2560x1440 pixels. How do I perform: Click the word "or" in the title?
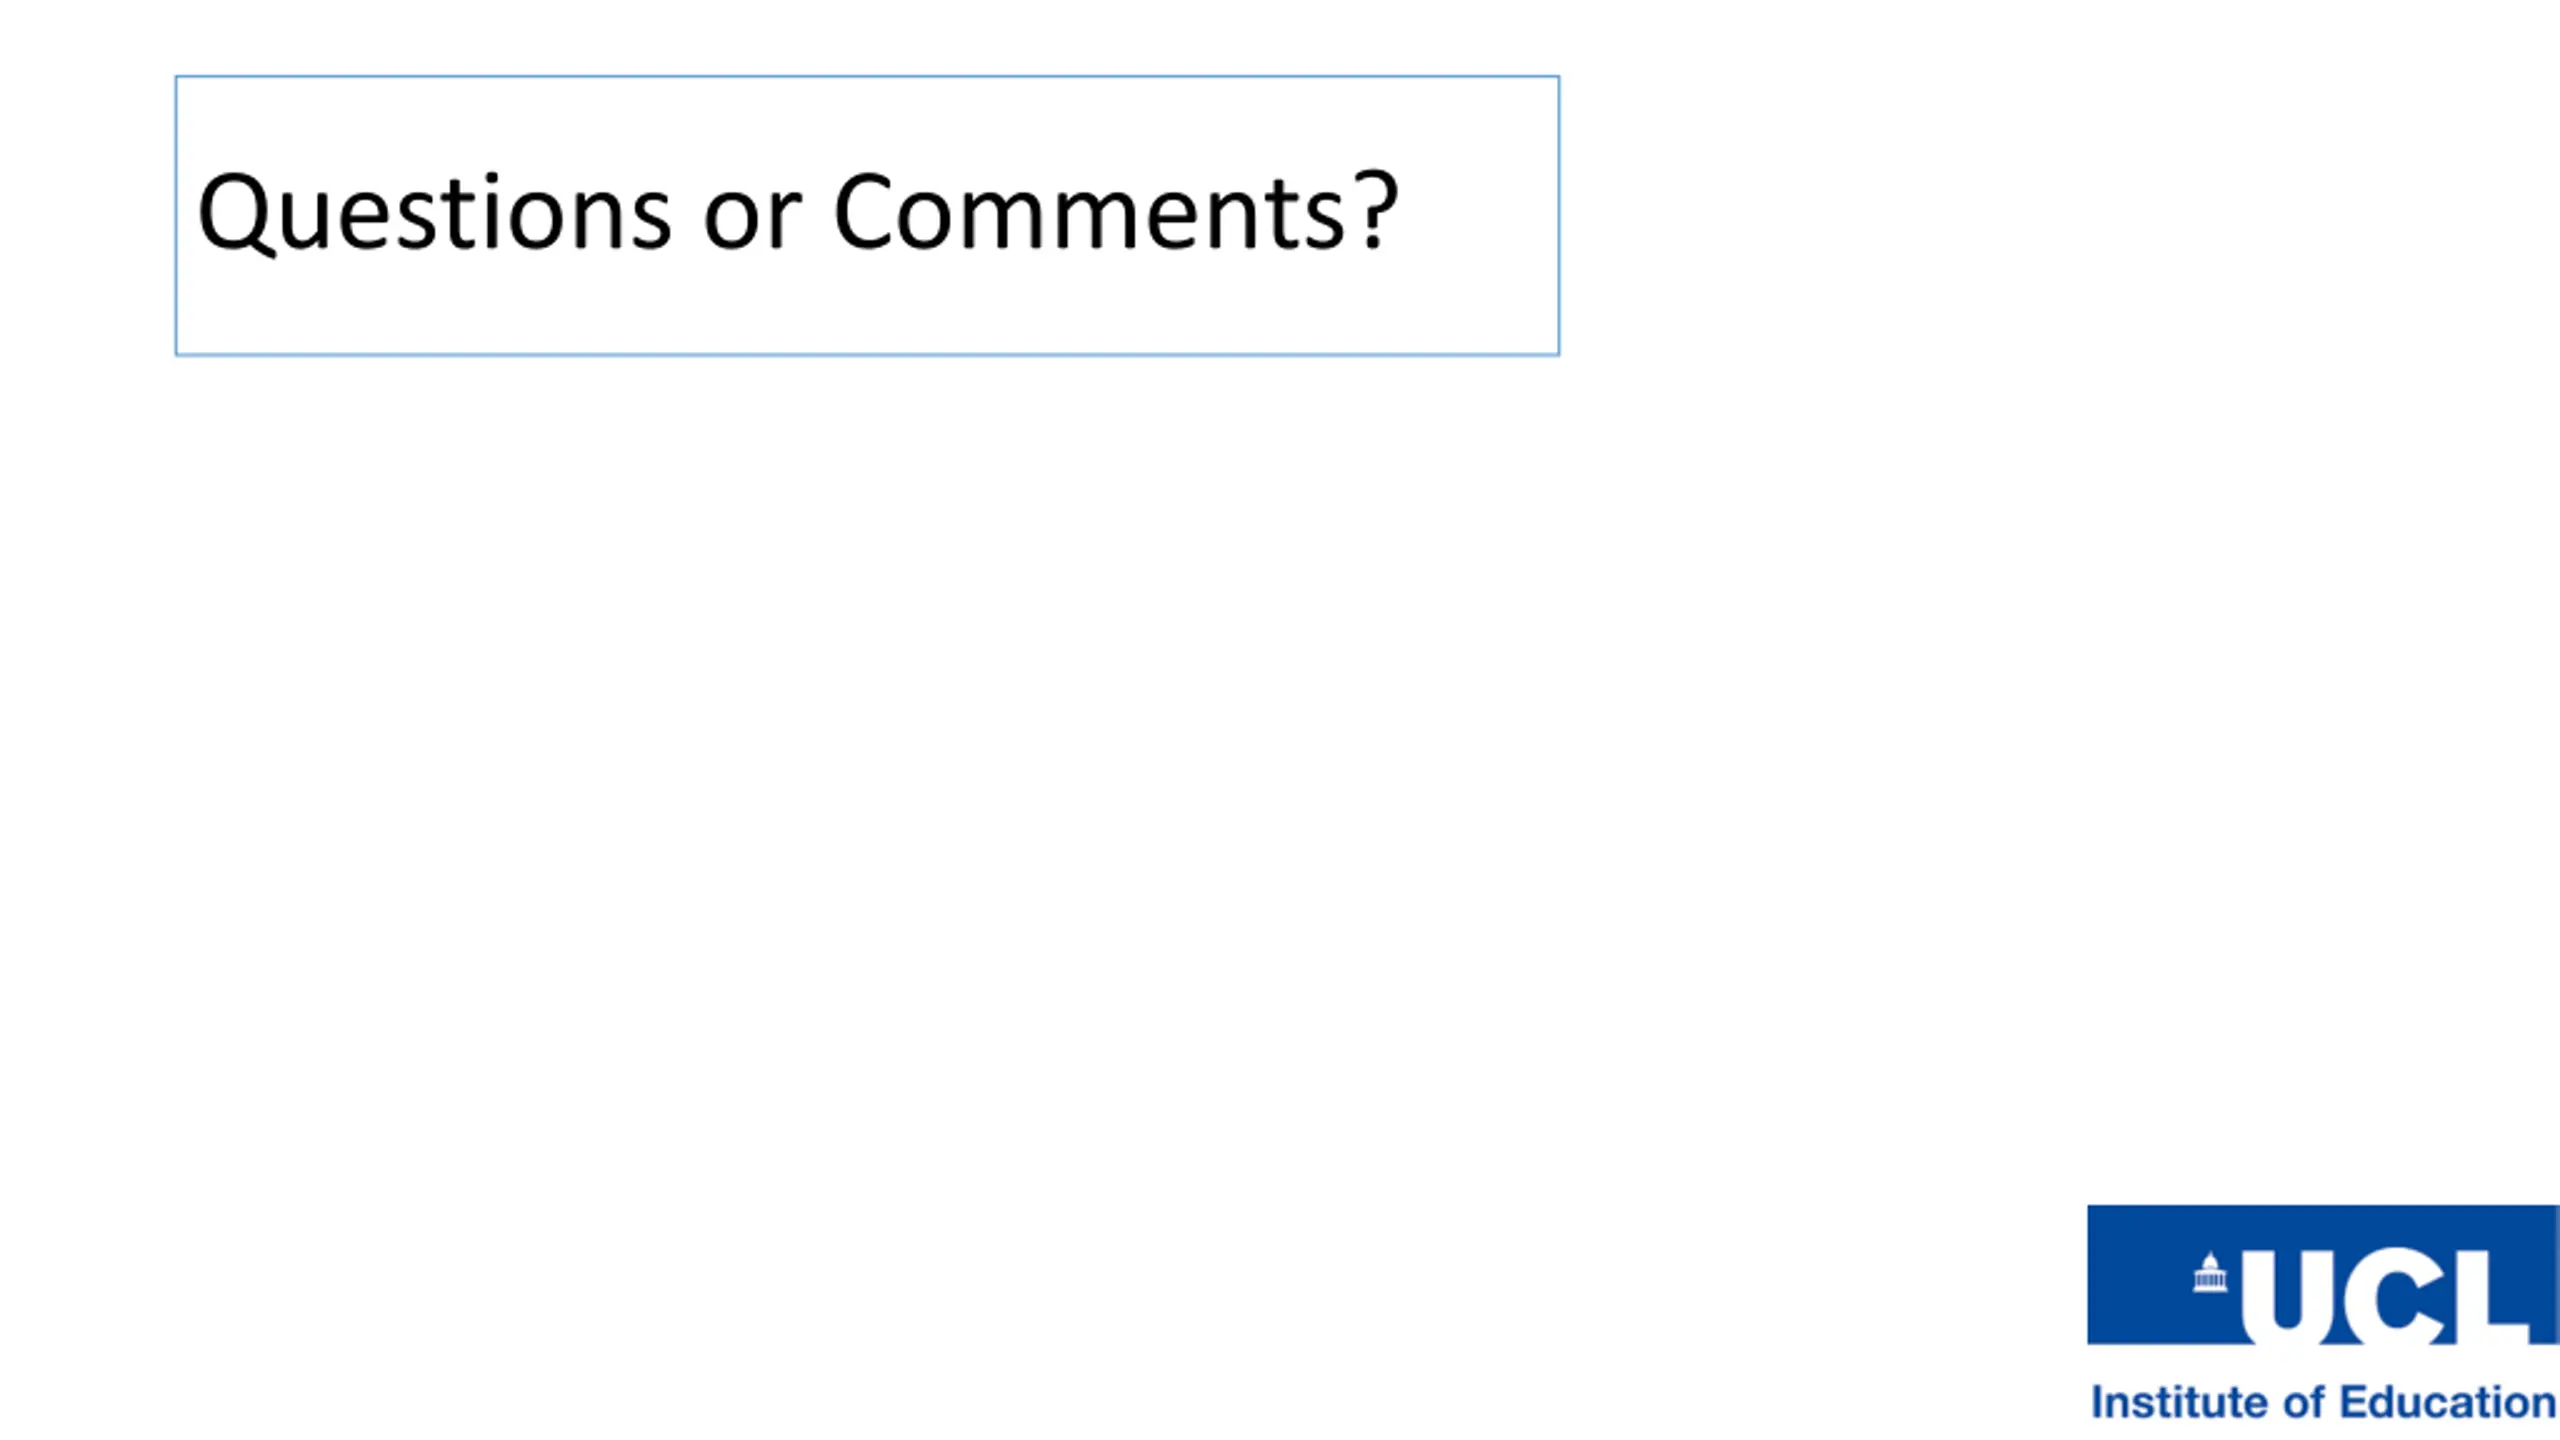tap(752, 222)
